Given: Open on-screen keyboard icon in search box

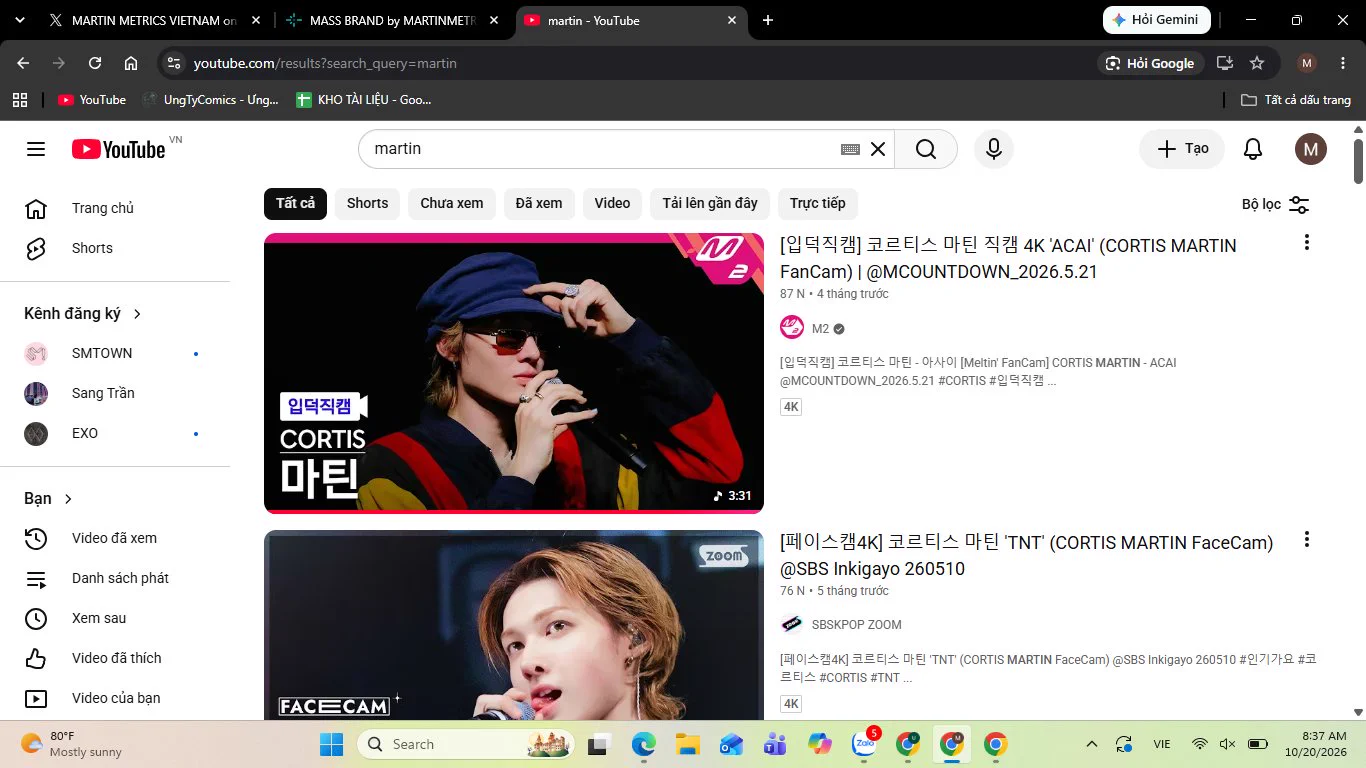Looking at the screenshot, I should pyautogui.click(x=850, y=149).
